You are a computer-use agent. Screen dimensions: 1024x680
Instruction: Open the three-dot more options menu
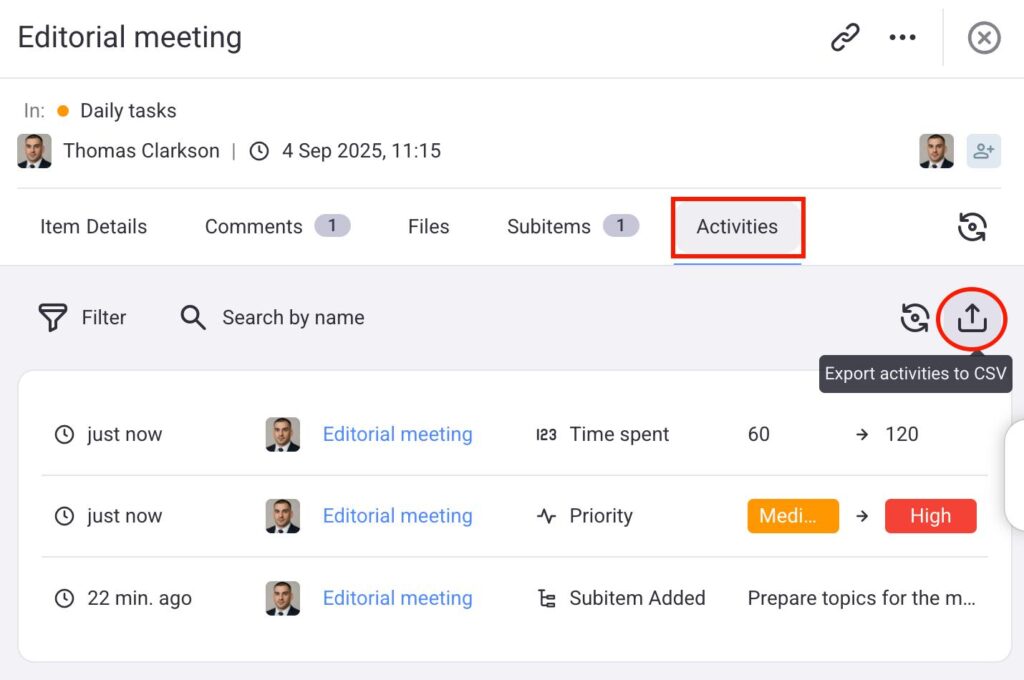click(x=902, y=39)
